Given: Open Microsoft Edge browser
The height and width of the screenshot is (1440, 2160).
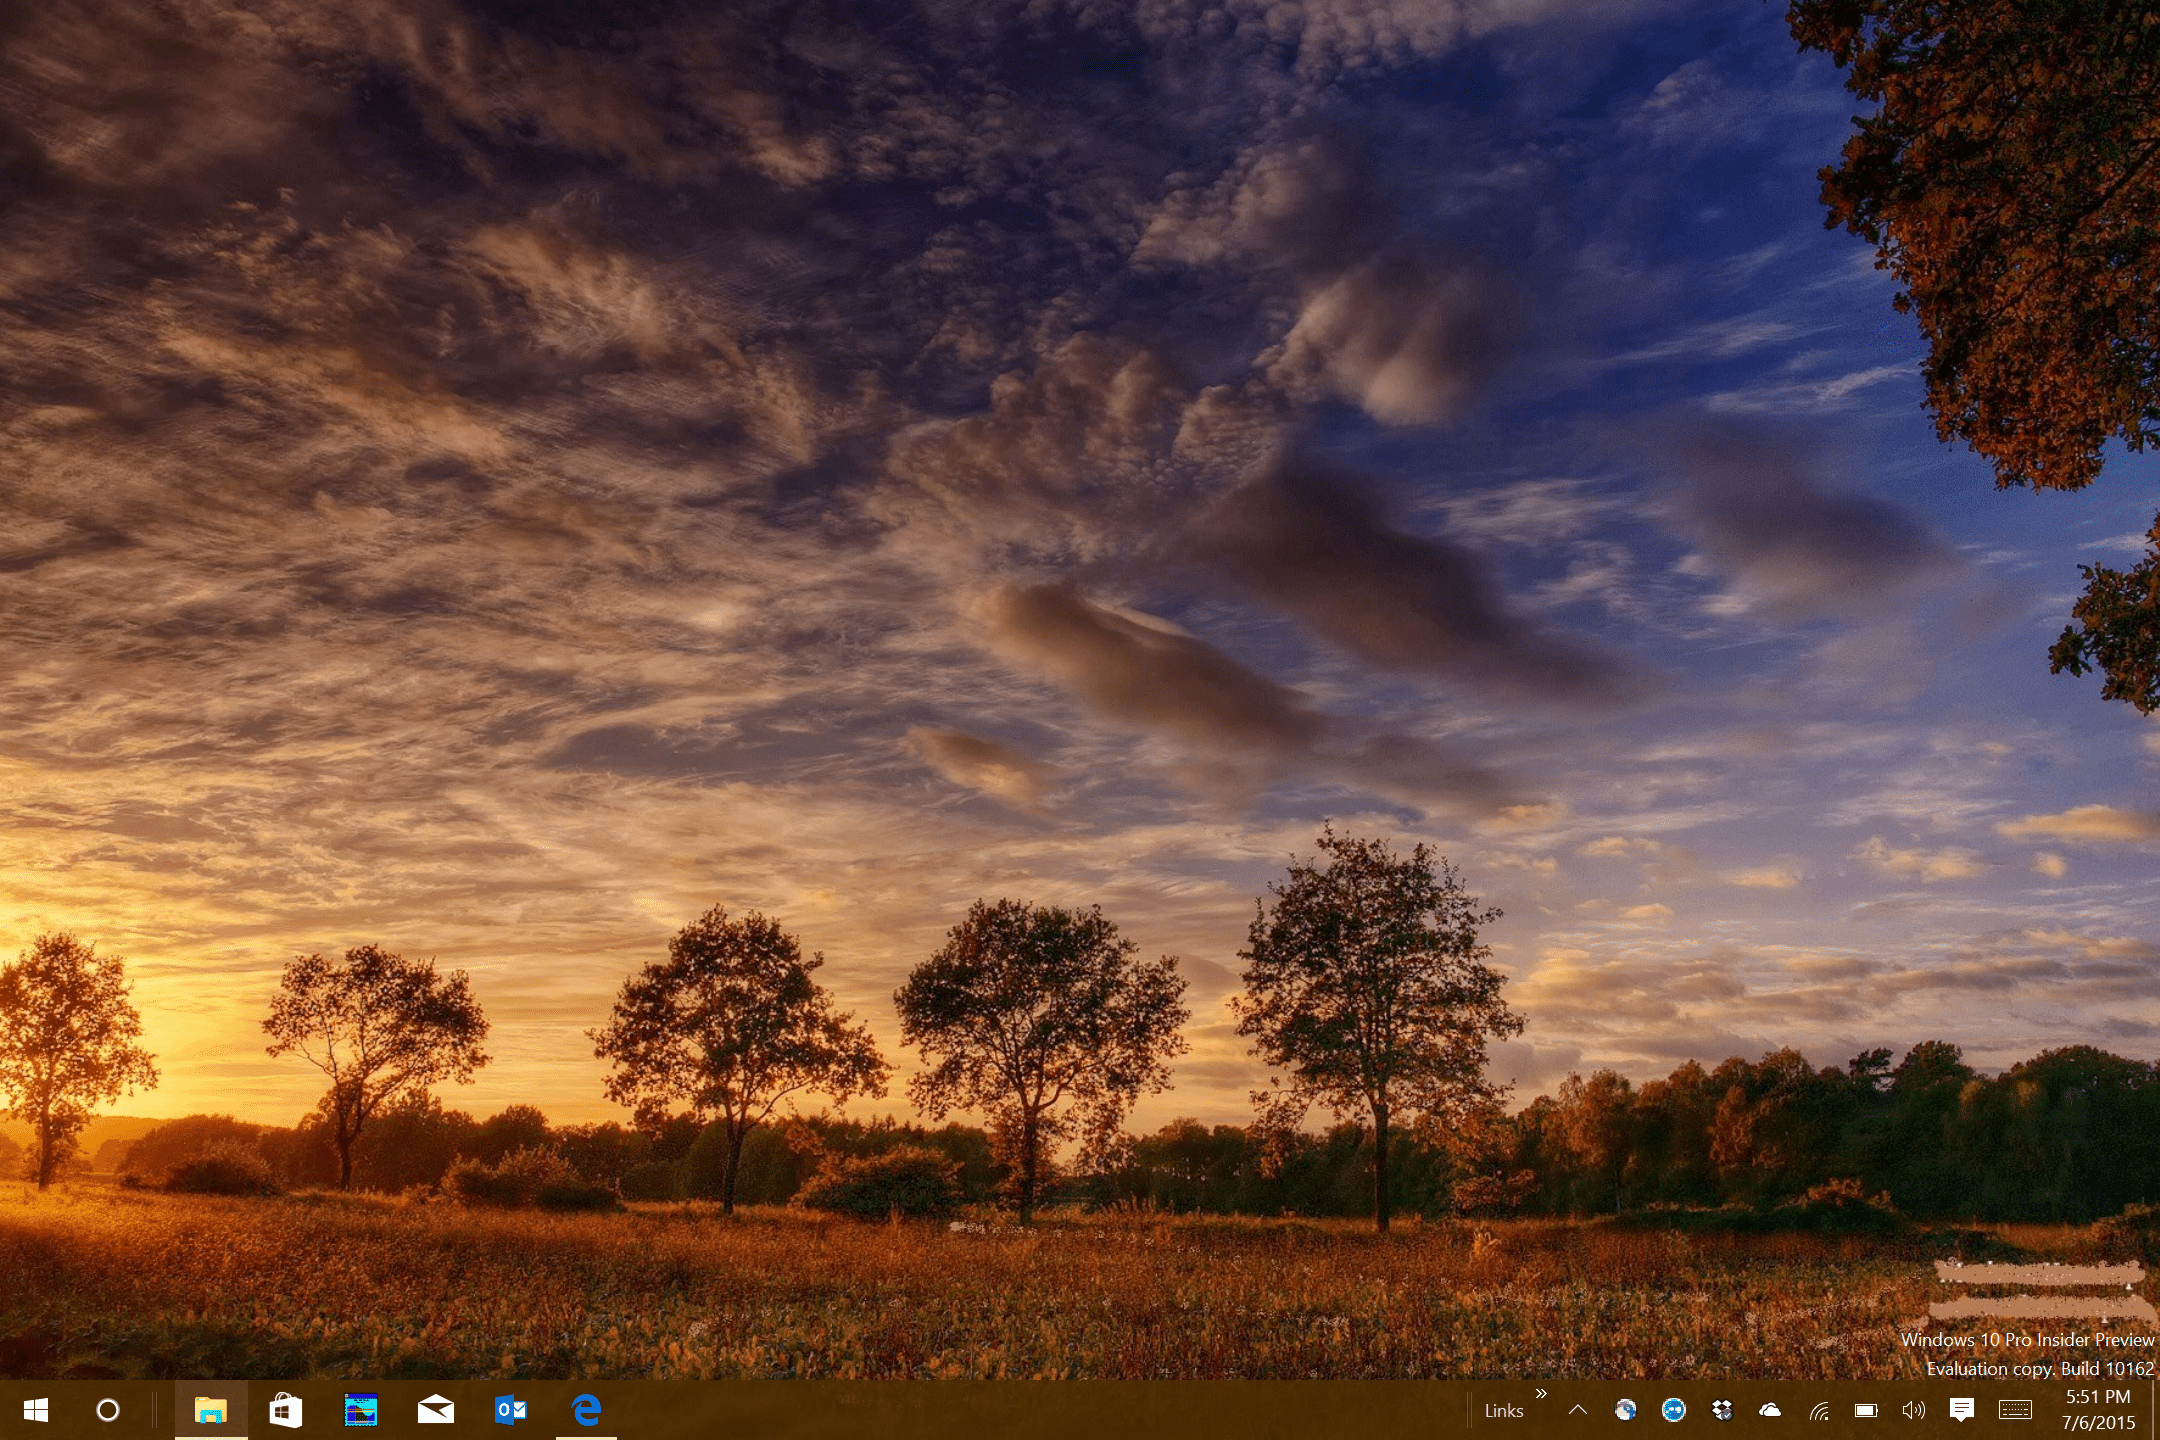Looking at the screenshot, I should (586, 1410).
